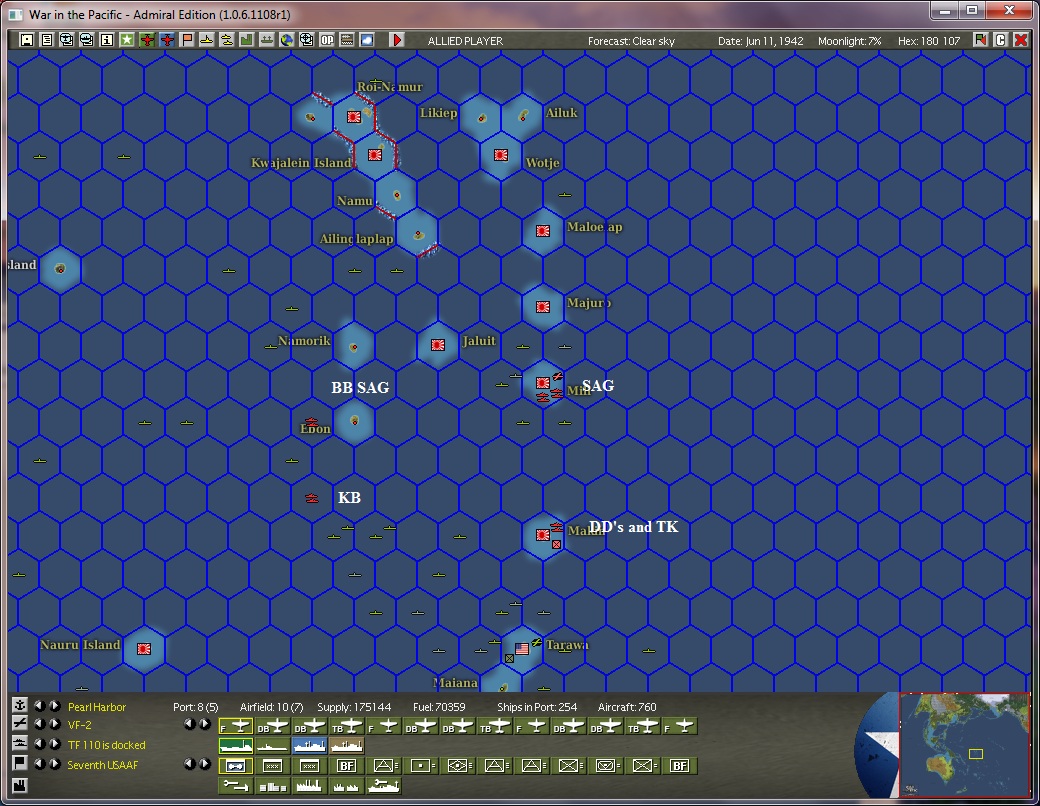Click 'TF 110 is docked' text
Screen dimensions: 1040x806
pos(107,745)
